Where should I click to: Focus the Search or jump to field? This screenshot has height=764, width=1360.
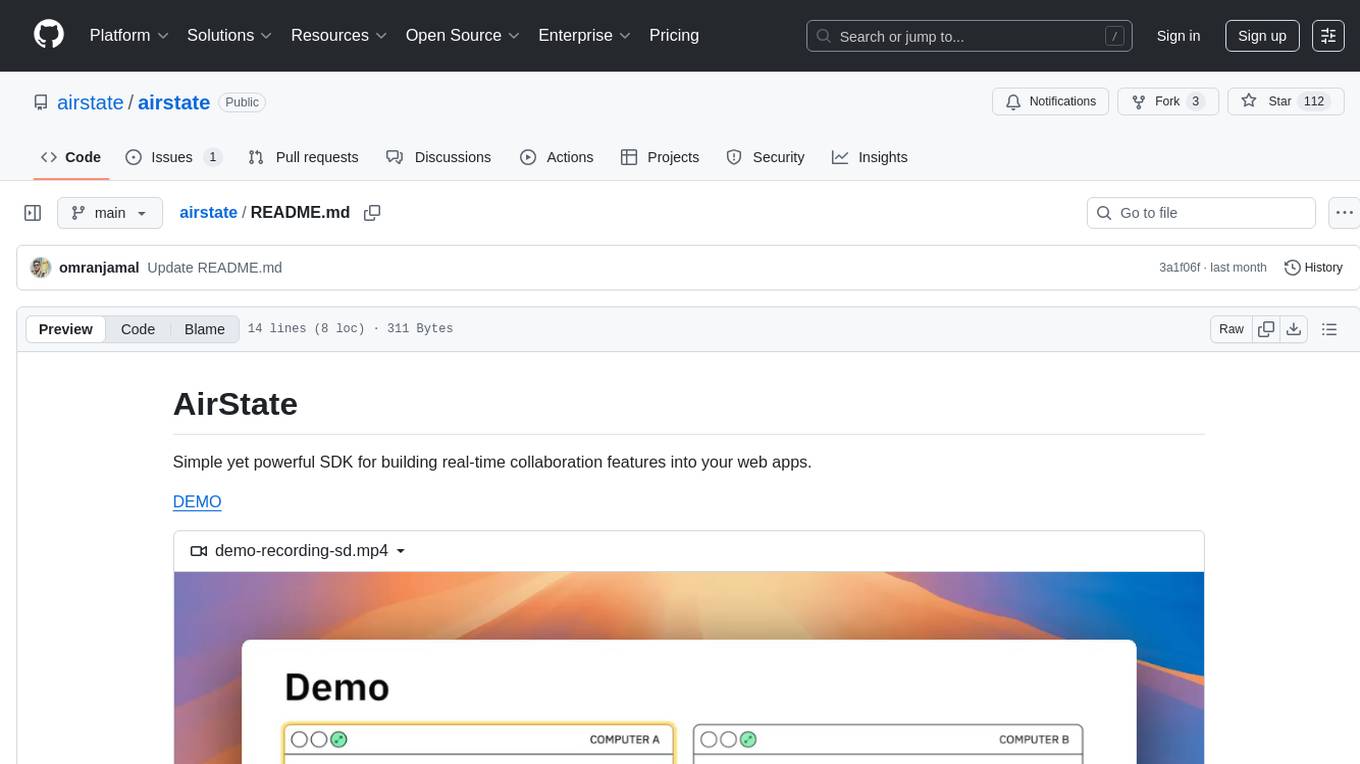[969, 36]
